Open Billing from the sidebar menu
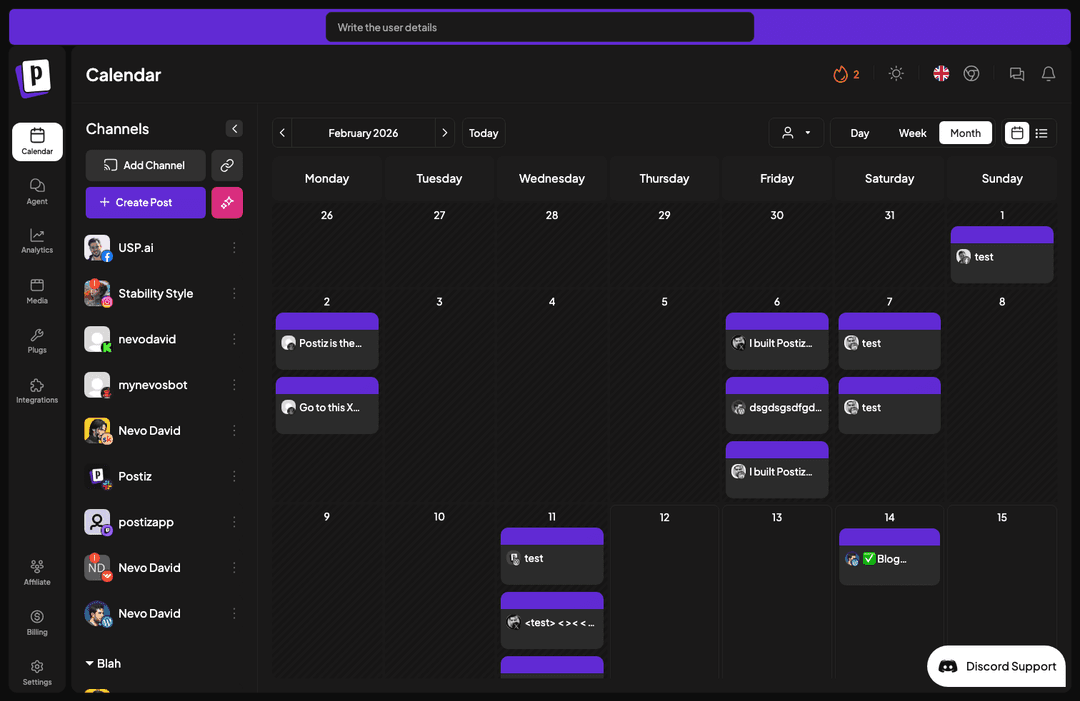Viewport: 1080px width, 701px height. [36, 623]
